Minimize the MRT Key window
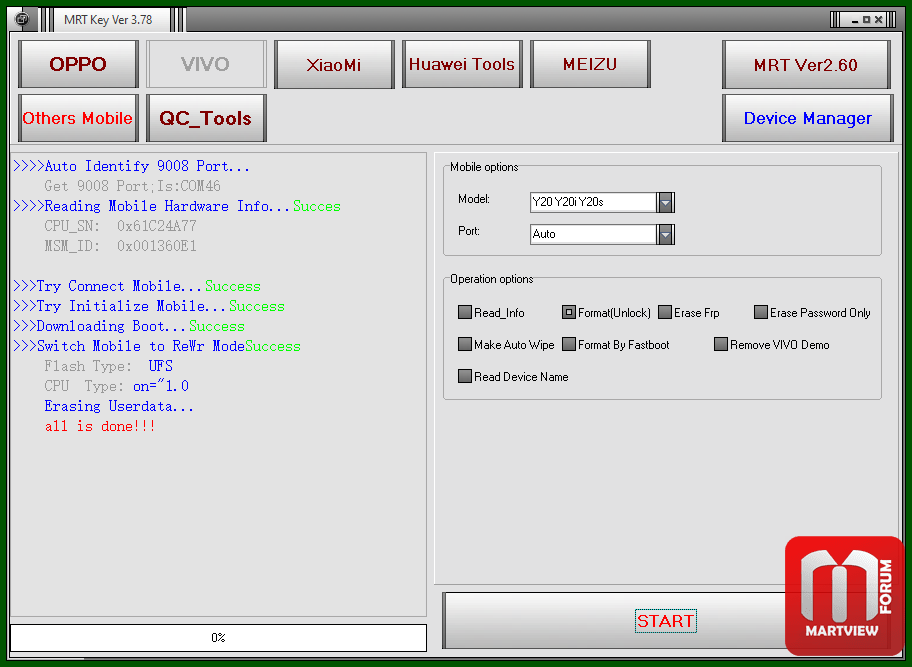 coord(855,20)
